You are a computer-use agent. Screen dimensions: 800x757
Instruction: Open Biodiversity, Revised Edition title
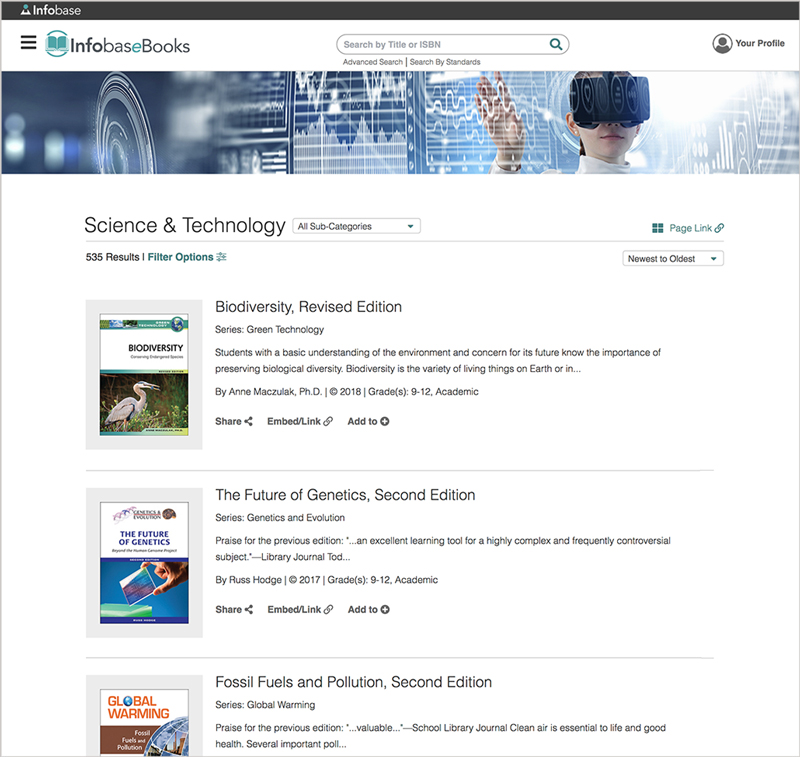tap(309, 307)
